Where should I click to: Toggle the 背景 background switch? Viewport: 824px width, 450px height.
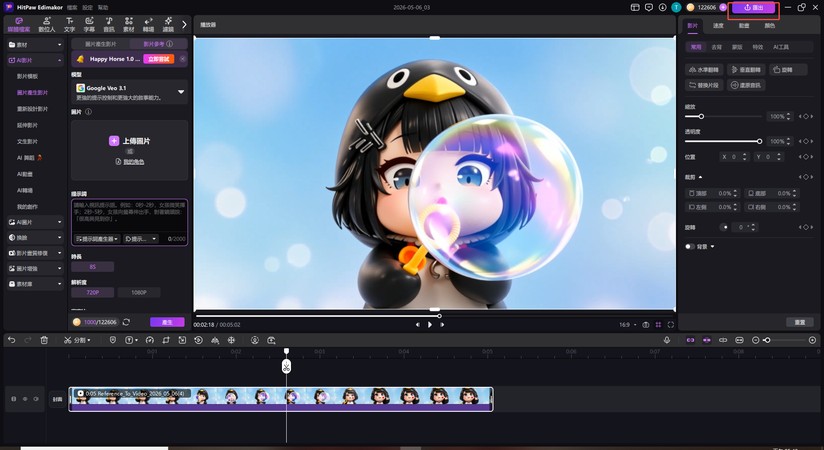pyautogui.click(x=690, y=247)
